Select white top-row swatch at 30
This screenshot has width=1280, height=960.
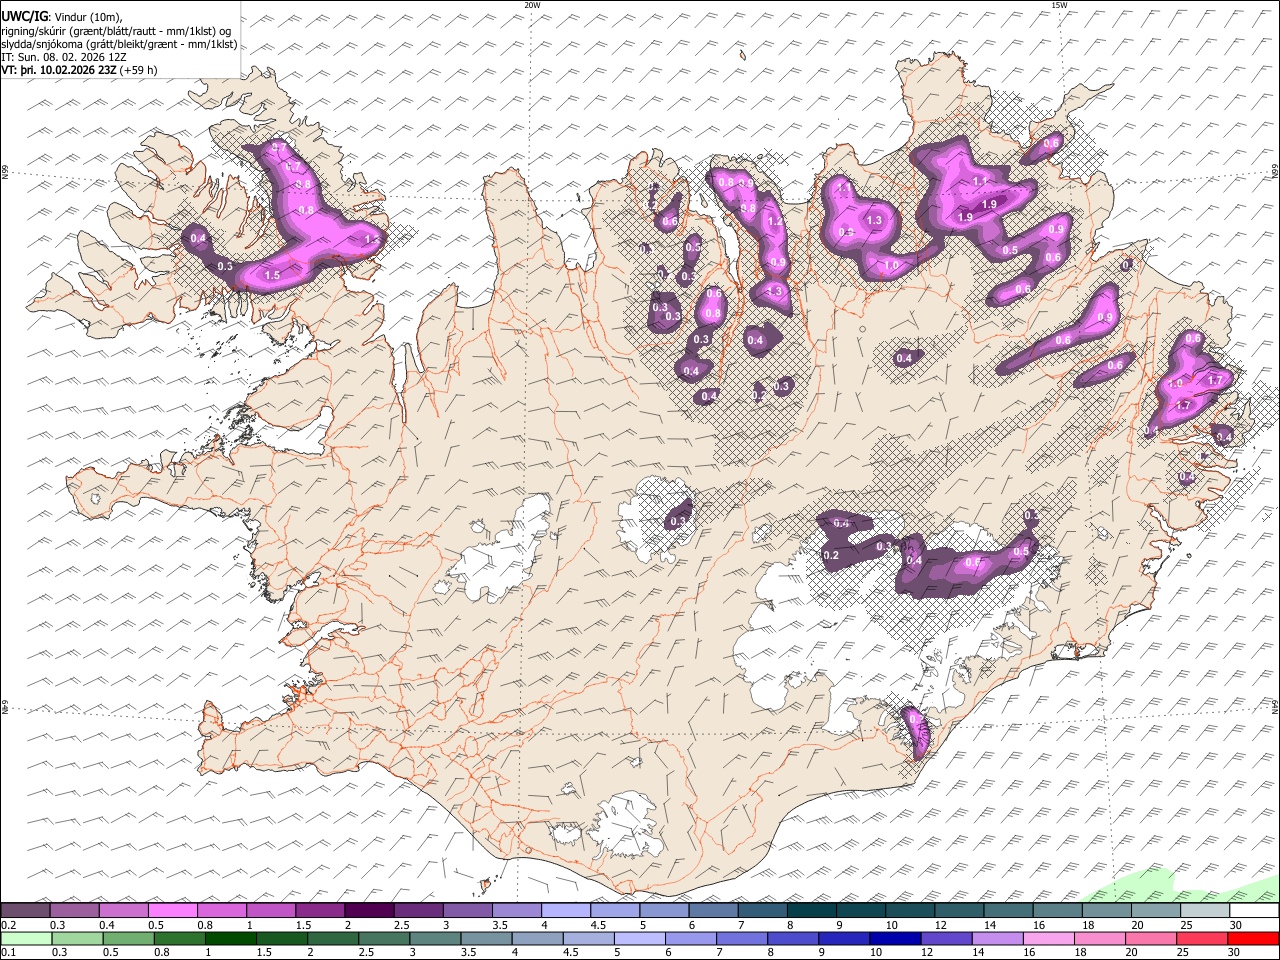click(1254, 911)
